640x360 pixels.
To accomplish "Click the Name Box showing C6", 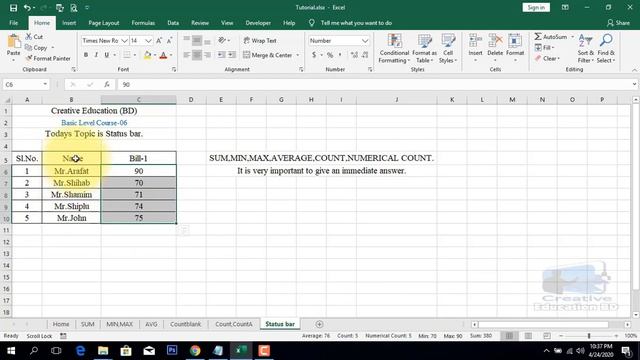I will click(21, 84).
